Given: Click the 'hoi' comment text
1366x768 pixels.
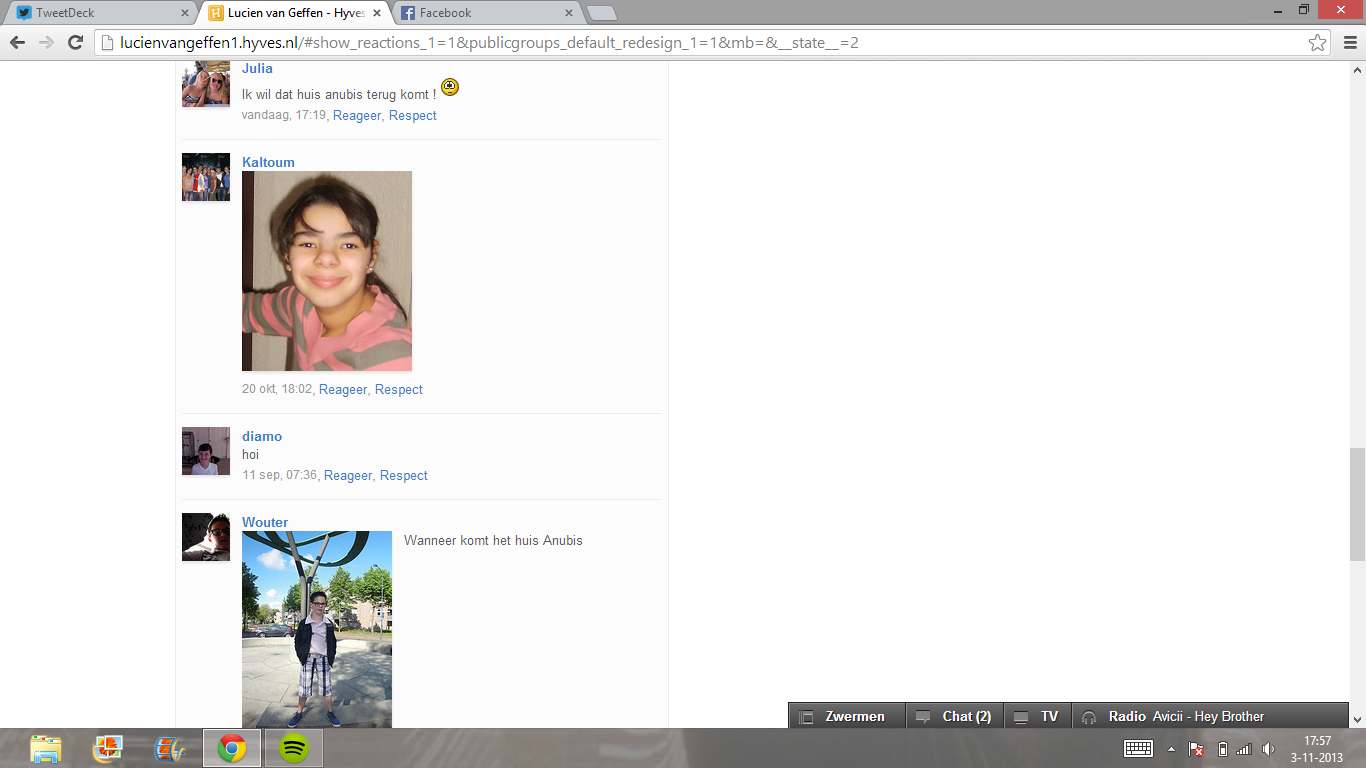Looking at the screenshot, I should pyautogui.click(x=250, y=455).
